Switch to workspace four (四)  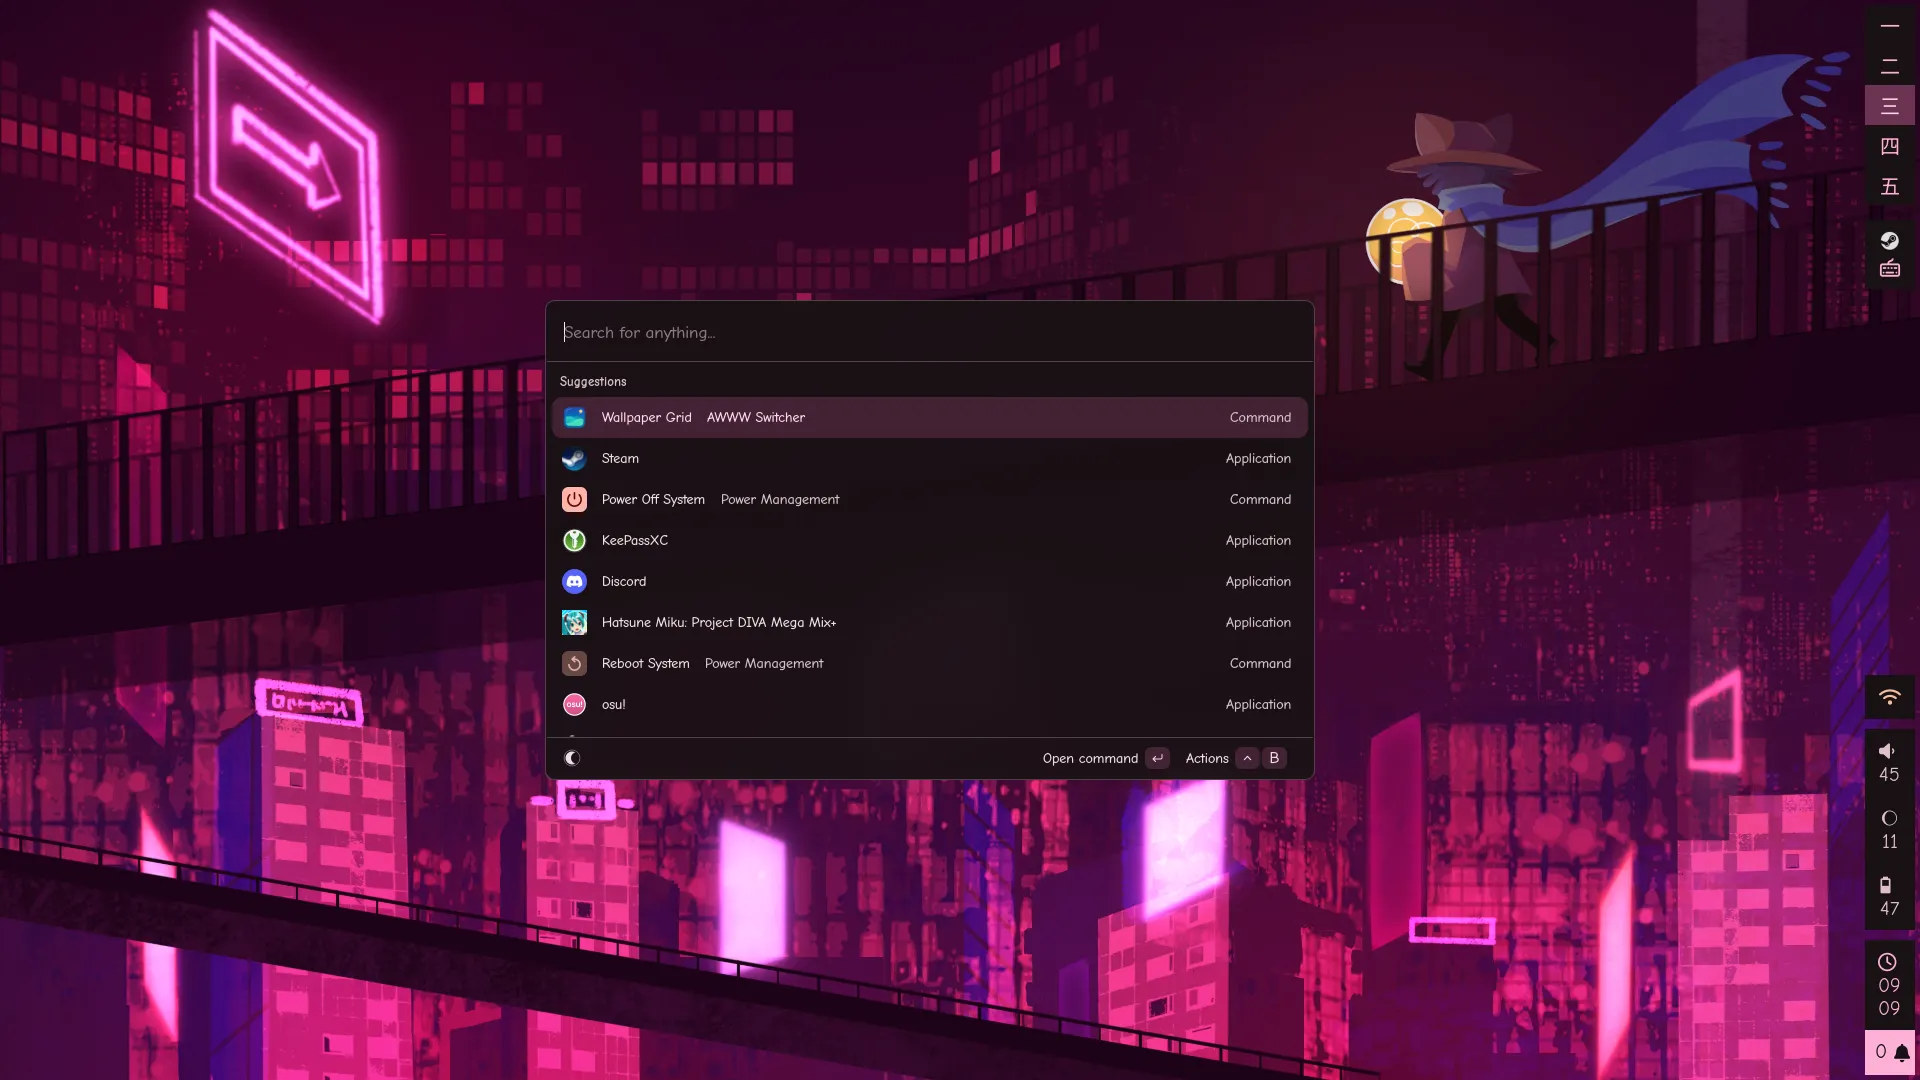(1889, 147)
